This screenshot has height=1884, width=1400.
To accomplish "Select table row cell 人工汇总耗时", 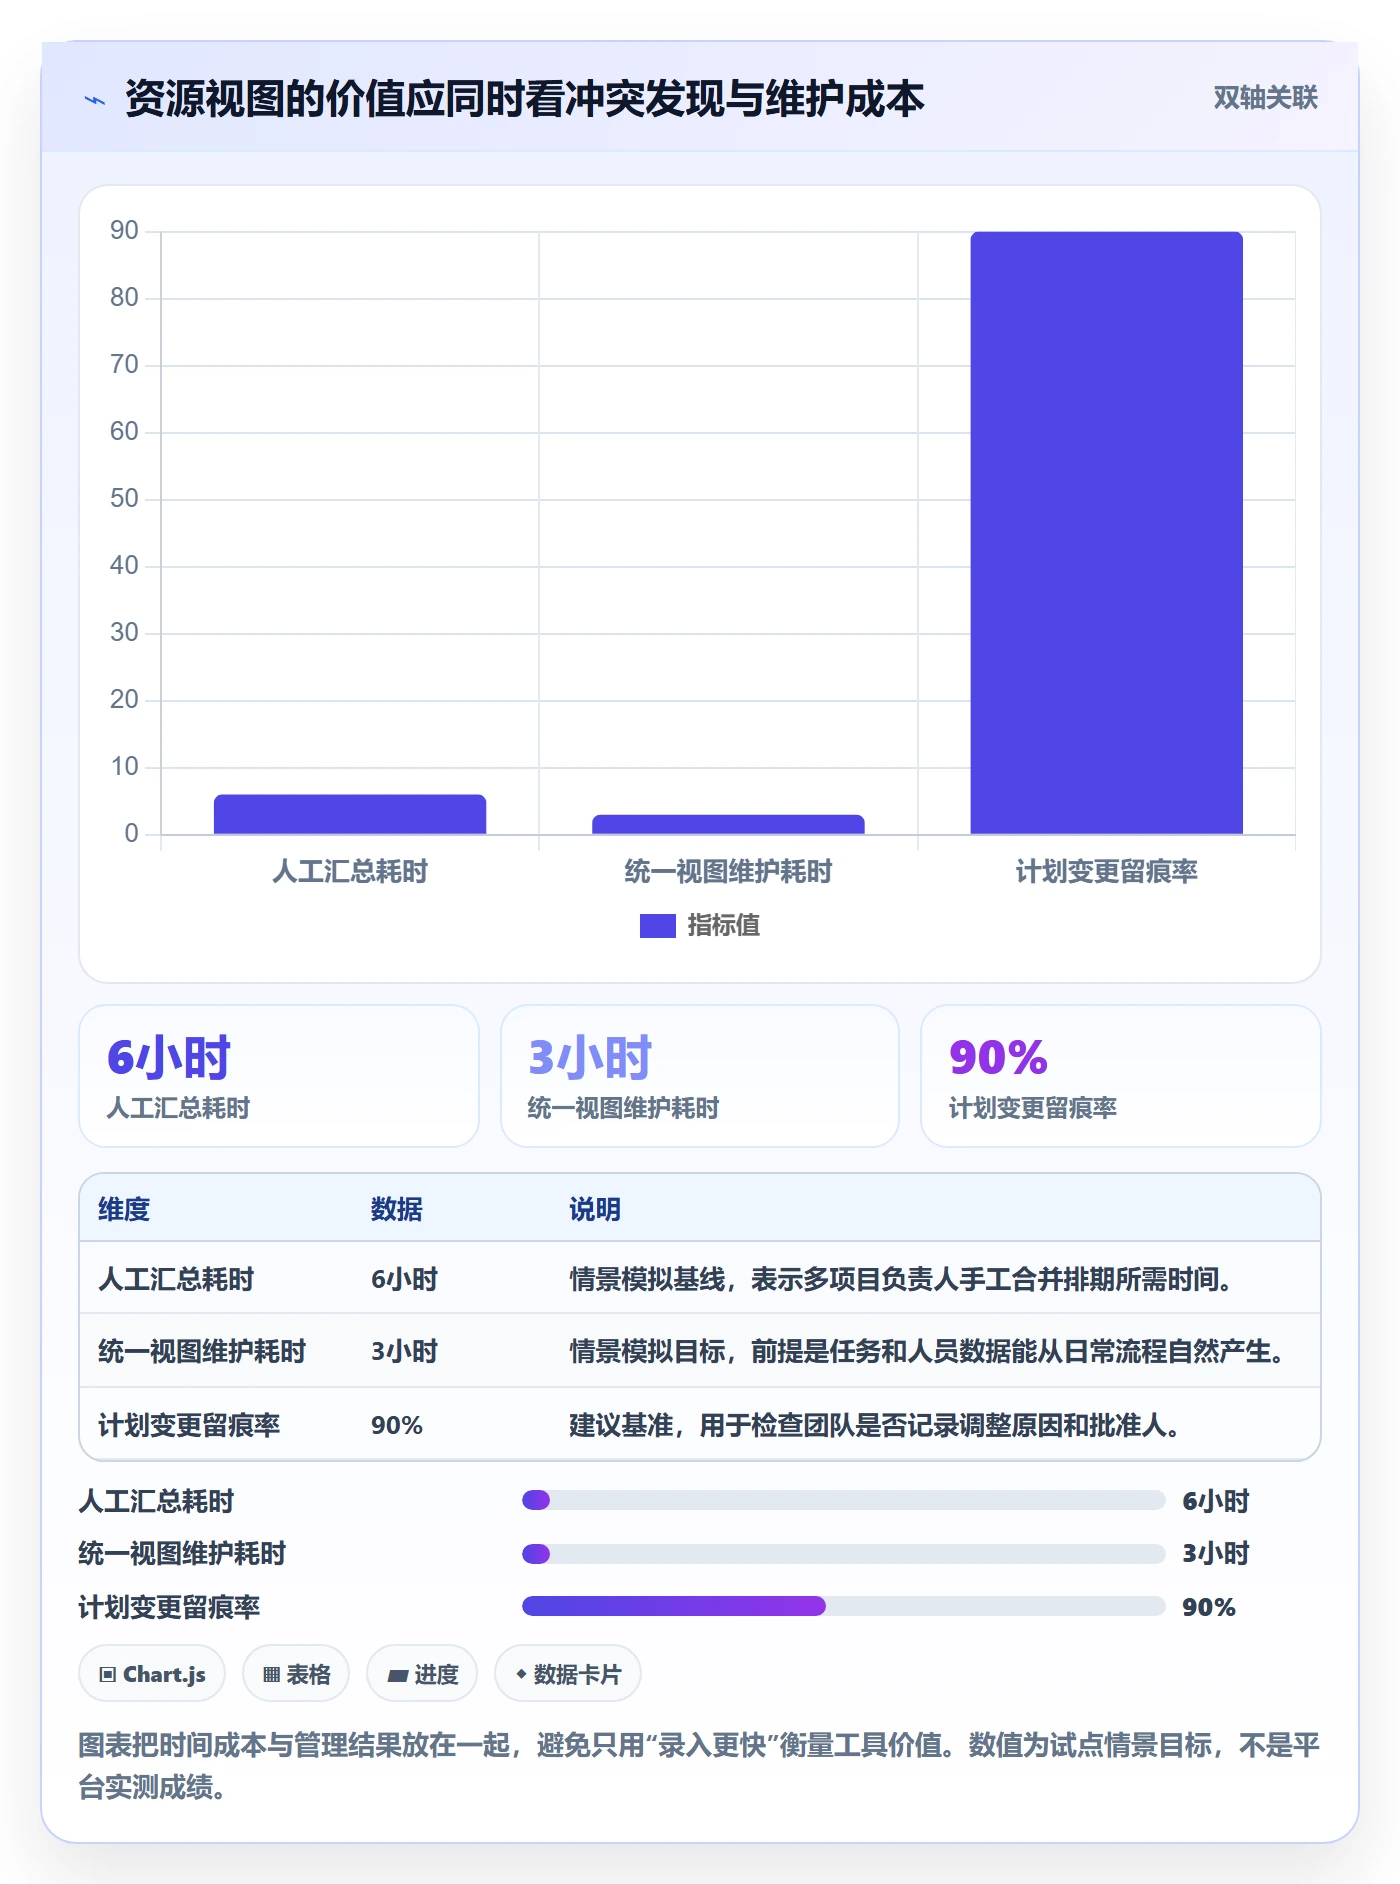I will (x=176, y=1279).
